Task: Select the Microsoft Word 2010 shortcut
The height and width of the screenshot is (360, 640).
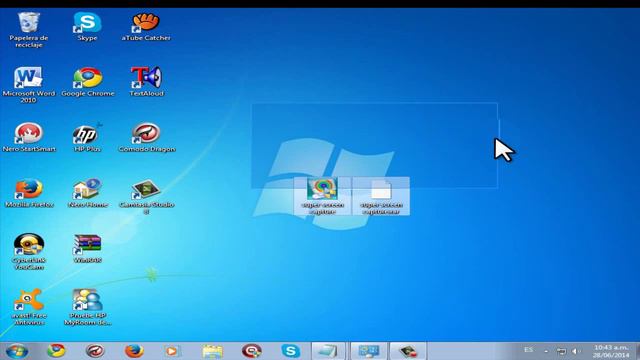Action: point(28,84)
